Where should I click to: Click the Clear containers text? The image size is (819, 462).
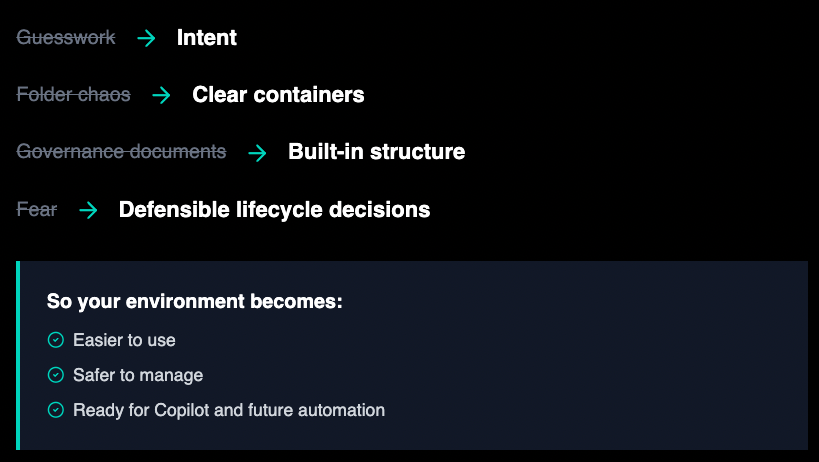click(x=278, y=95)
